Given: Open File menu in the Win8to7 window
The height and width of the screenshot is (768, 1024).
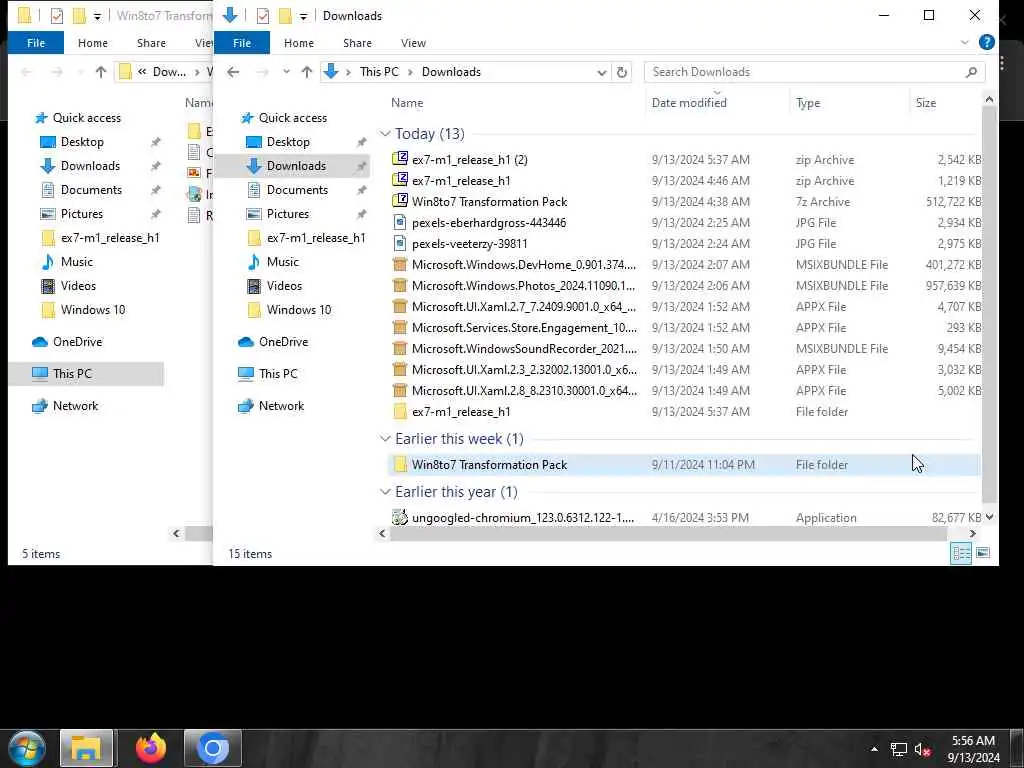Looking at the screenshot, I should click(x=36, y=43).
